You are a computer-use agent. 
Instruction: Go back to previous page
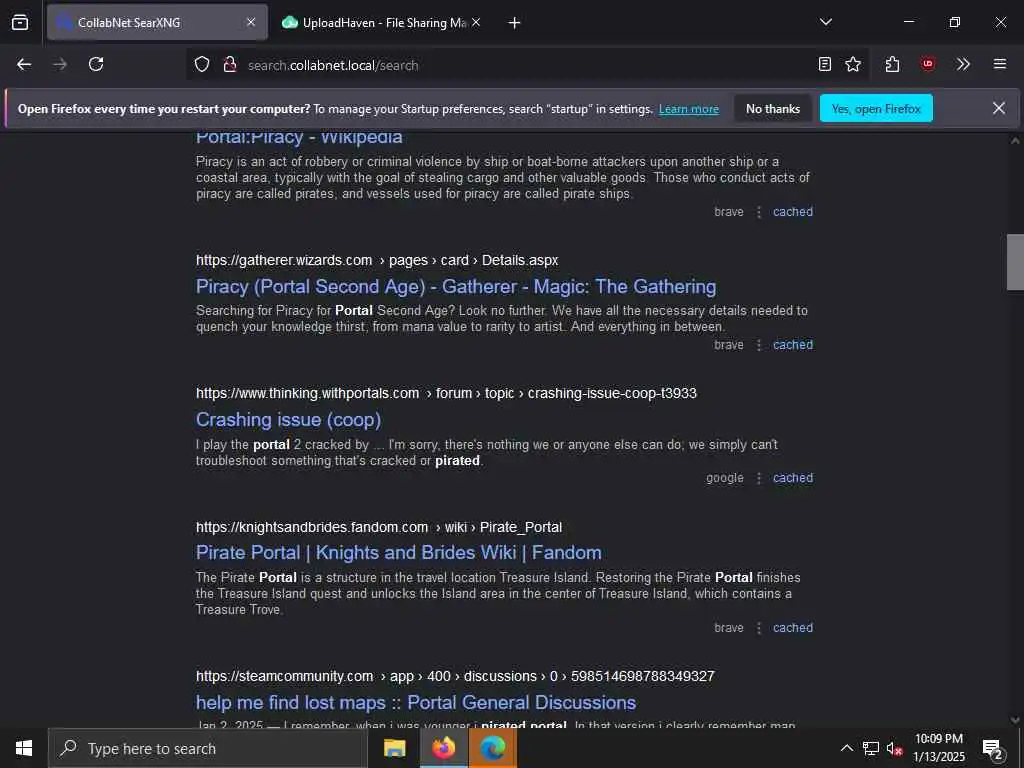[24, 64]
